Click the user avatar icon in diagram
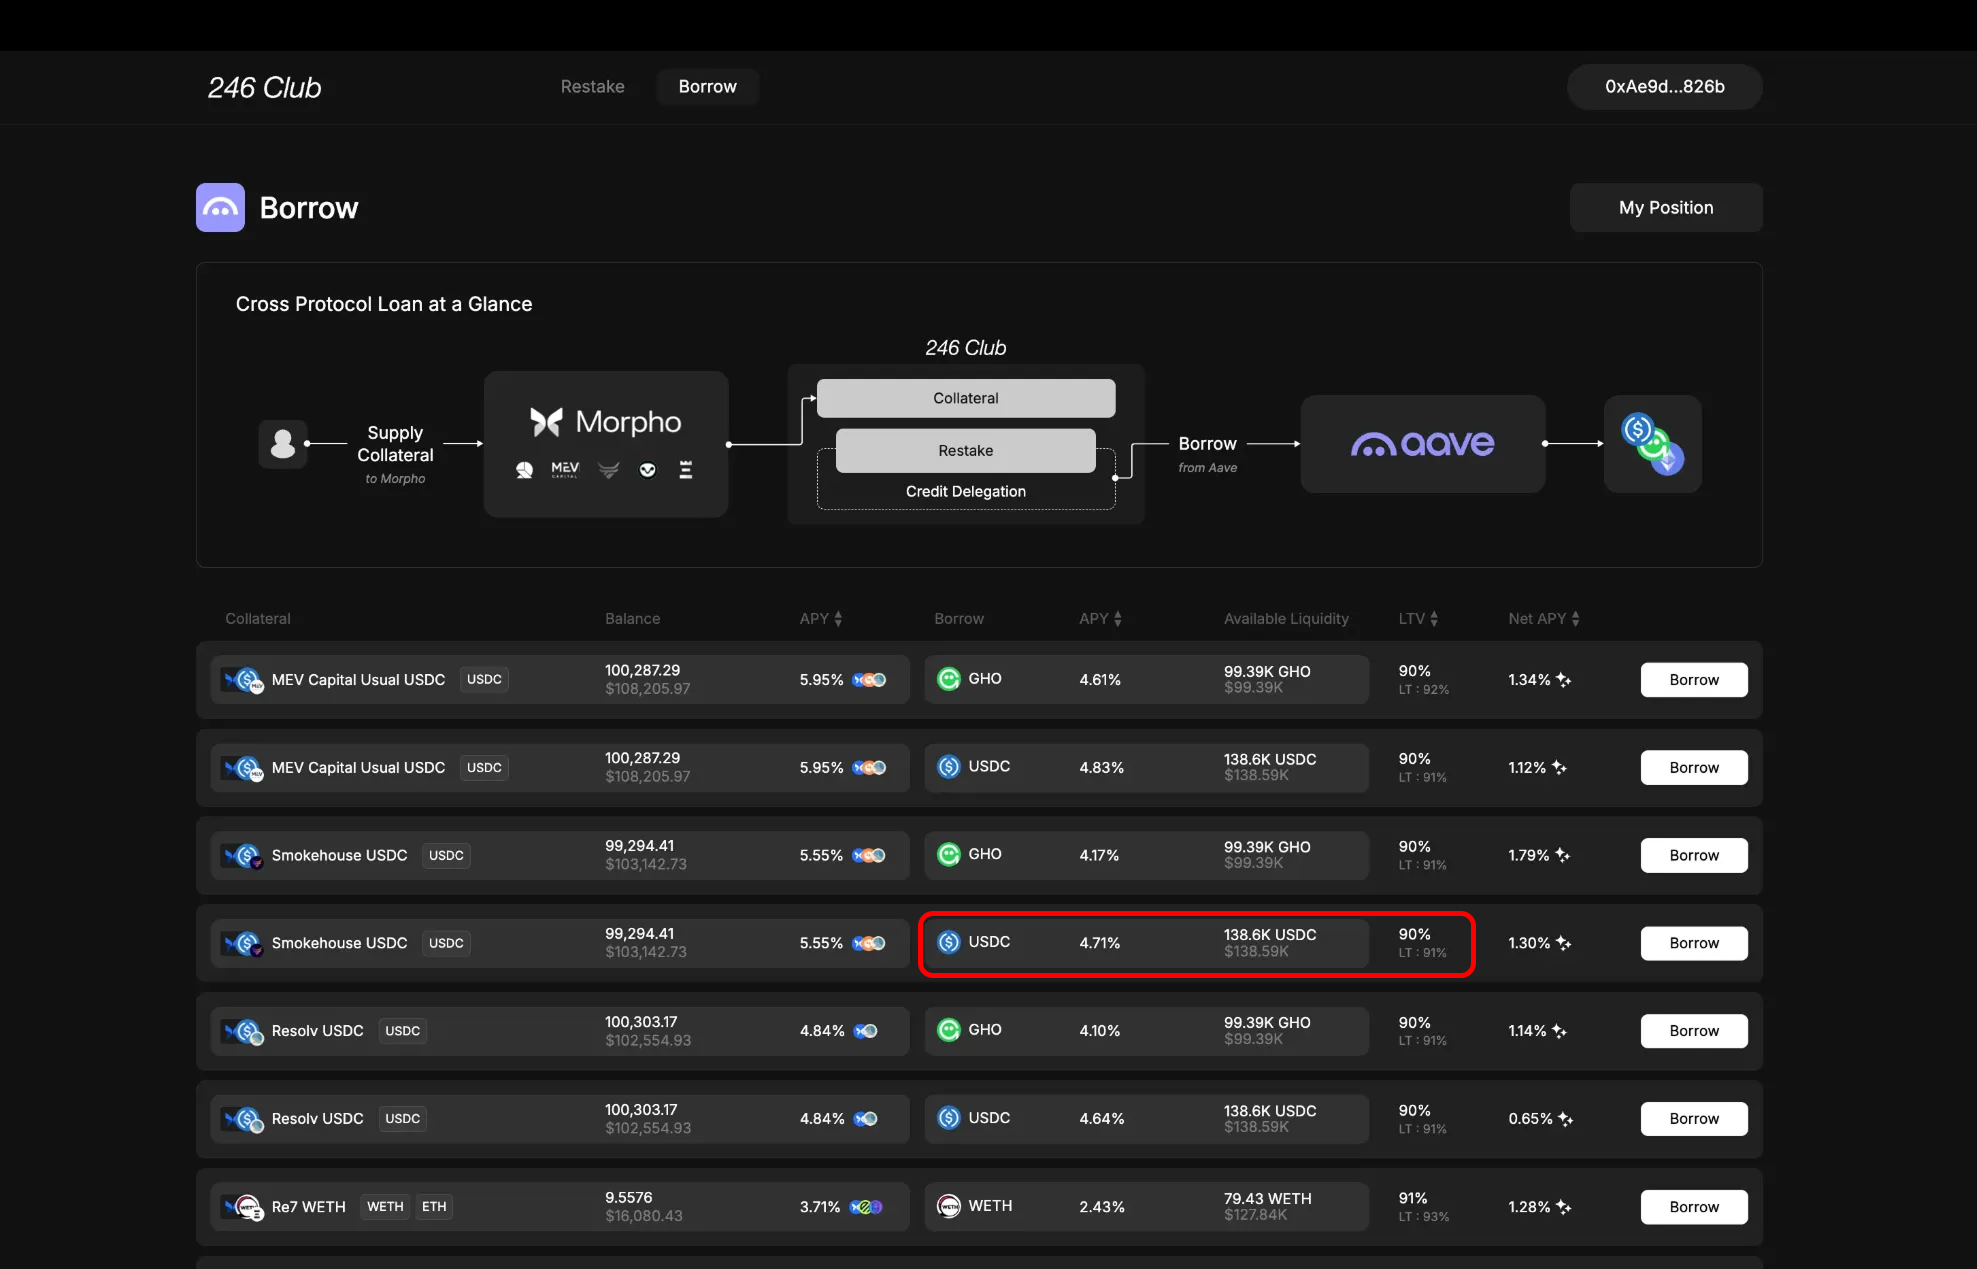Viewport: 1977px width, 1269px height. [x=283, y=443]
